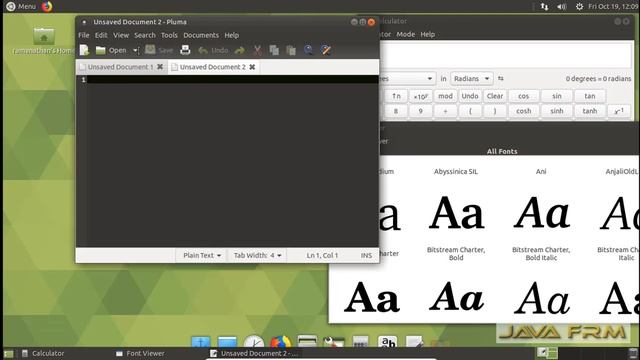Create a new document in Pluma
This screenshot has width=640, height=360.
pyautogui.click(x=84, y=50)
